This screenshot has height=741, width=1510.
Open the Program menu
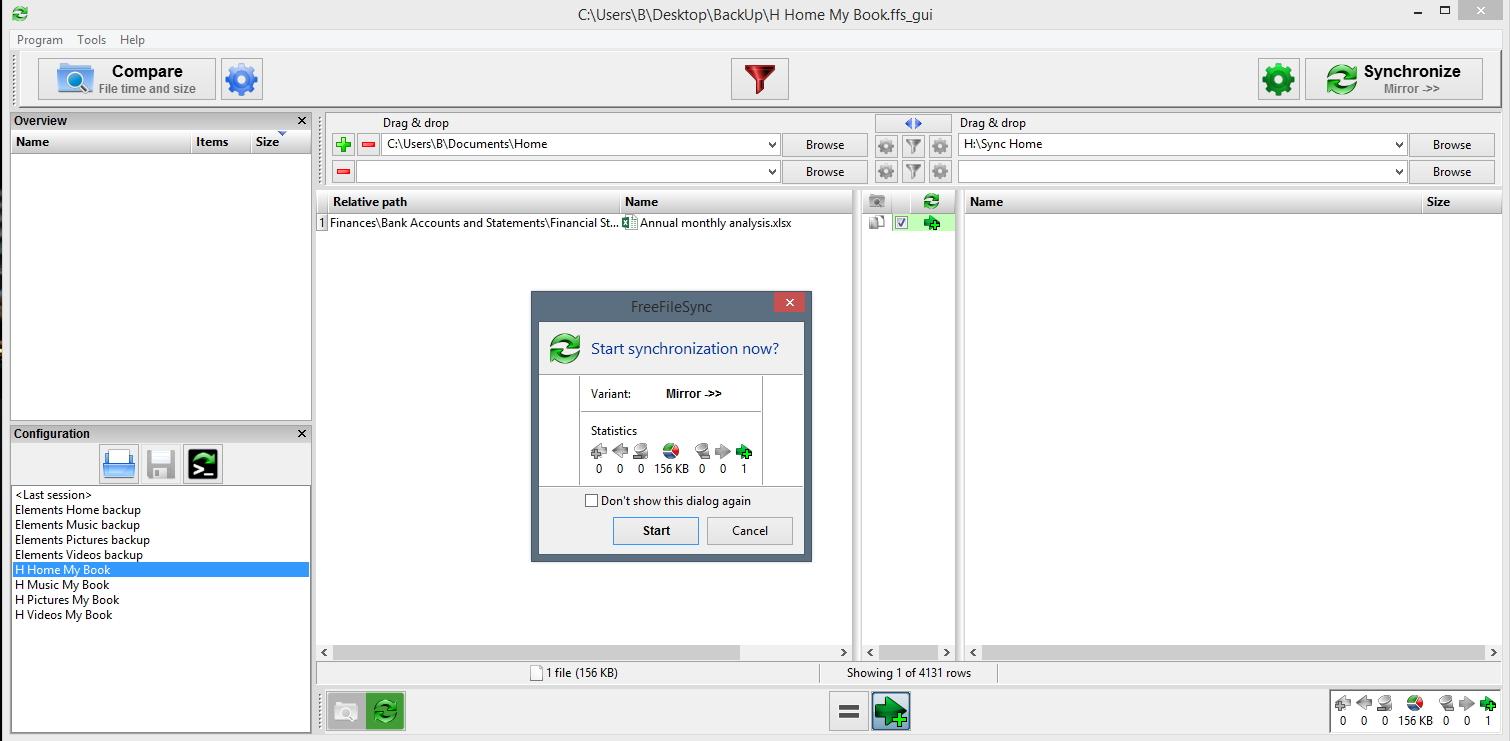tap(40, 40)
